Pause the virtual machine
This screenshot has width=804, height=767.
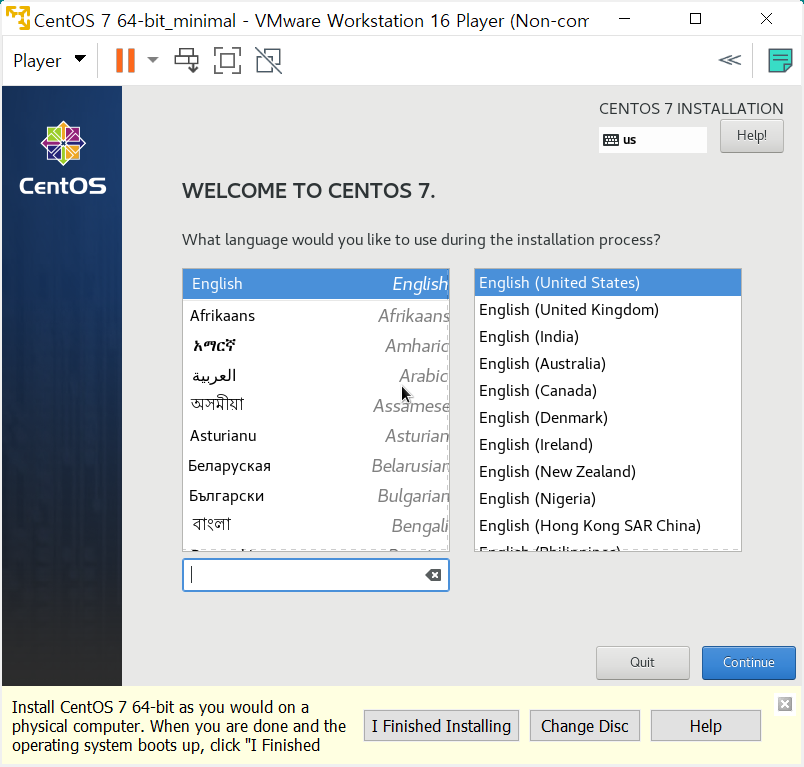(x=125, y=60)
